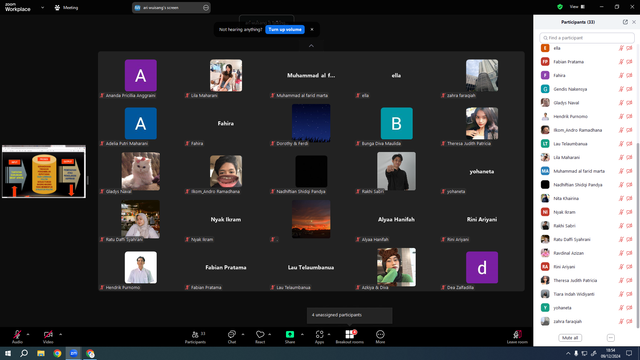Click Ananda Pricilla Anggraini's video tile
Image resolution: width=640 pixels, height=360 pixels.
pos(140,76)
